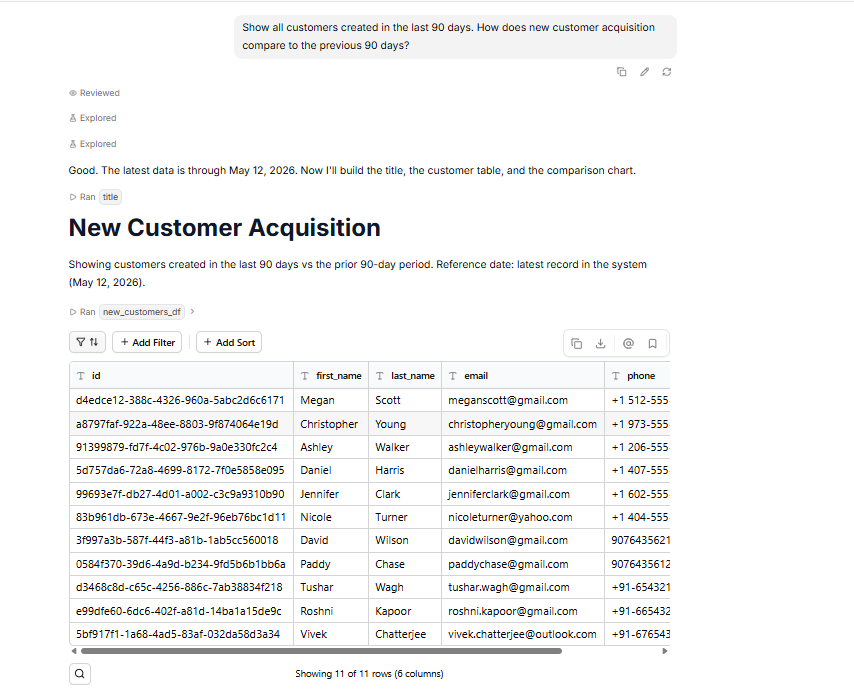The image size is (854, 696).
Task: Click the @ mention icon above table
Action: click(x=628, y=344)
